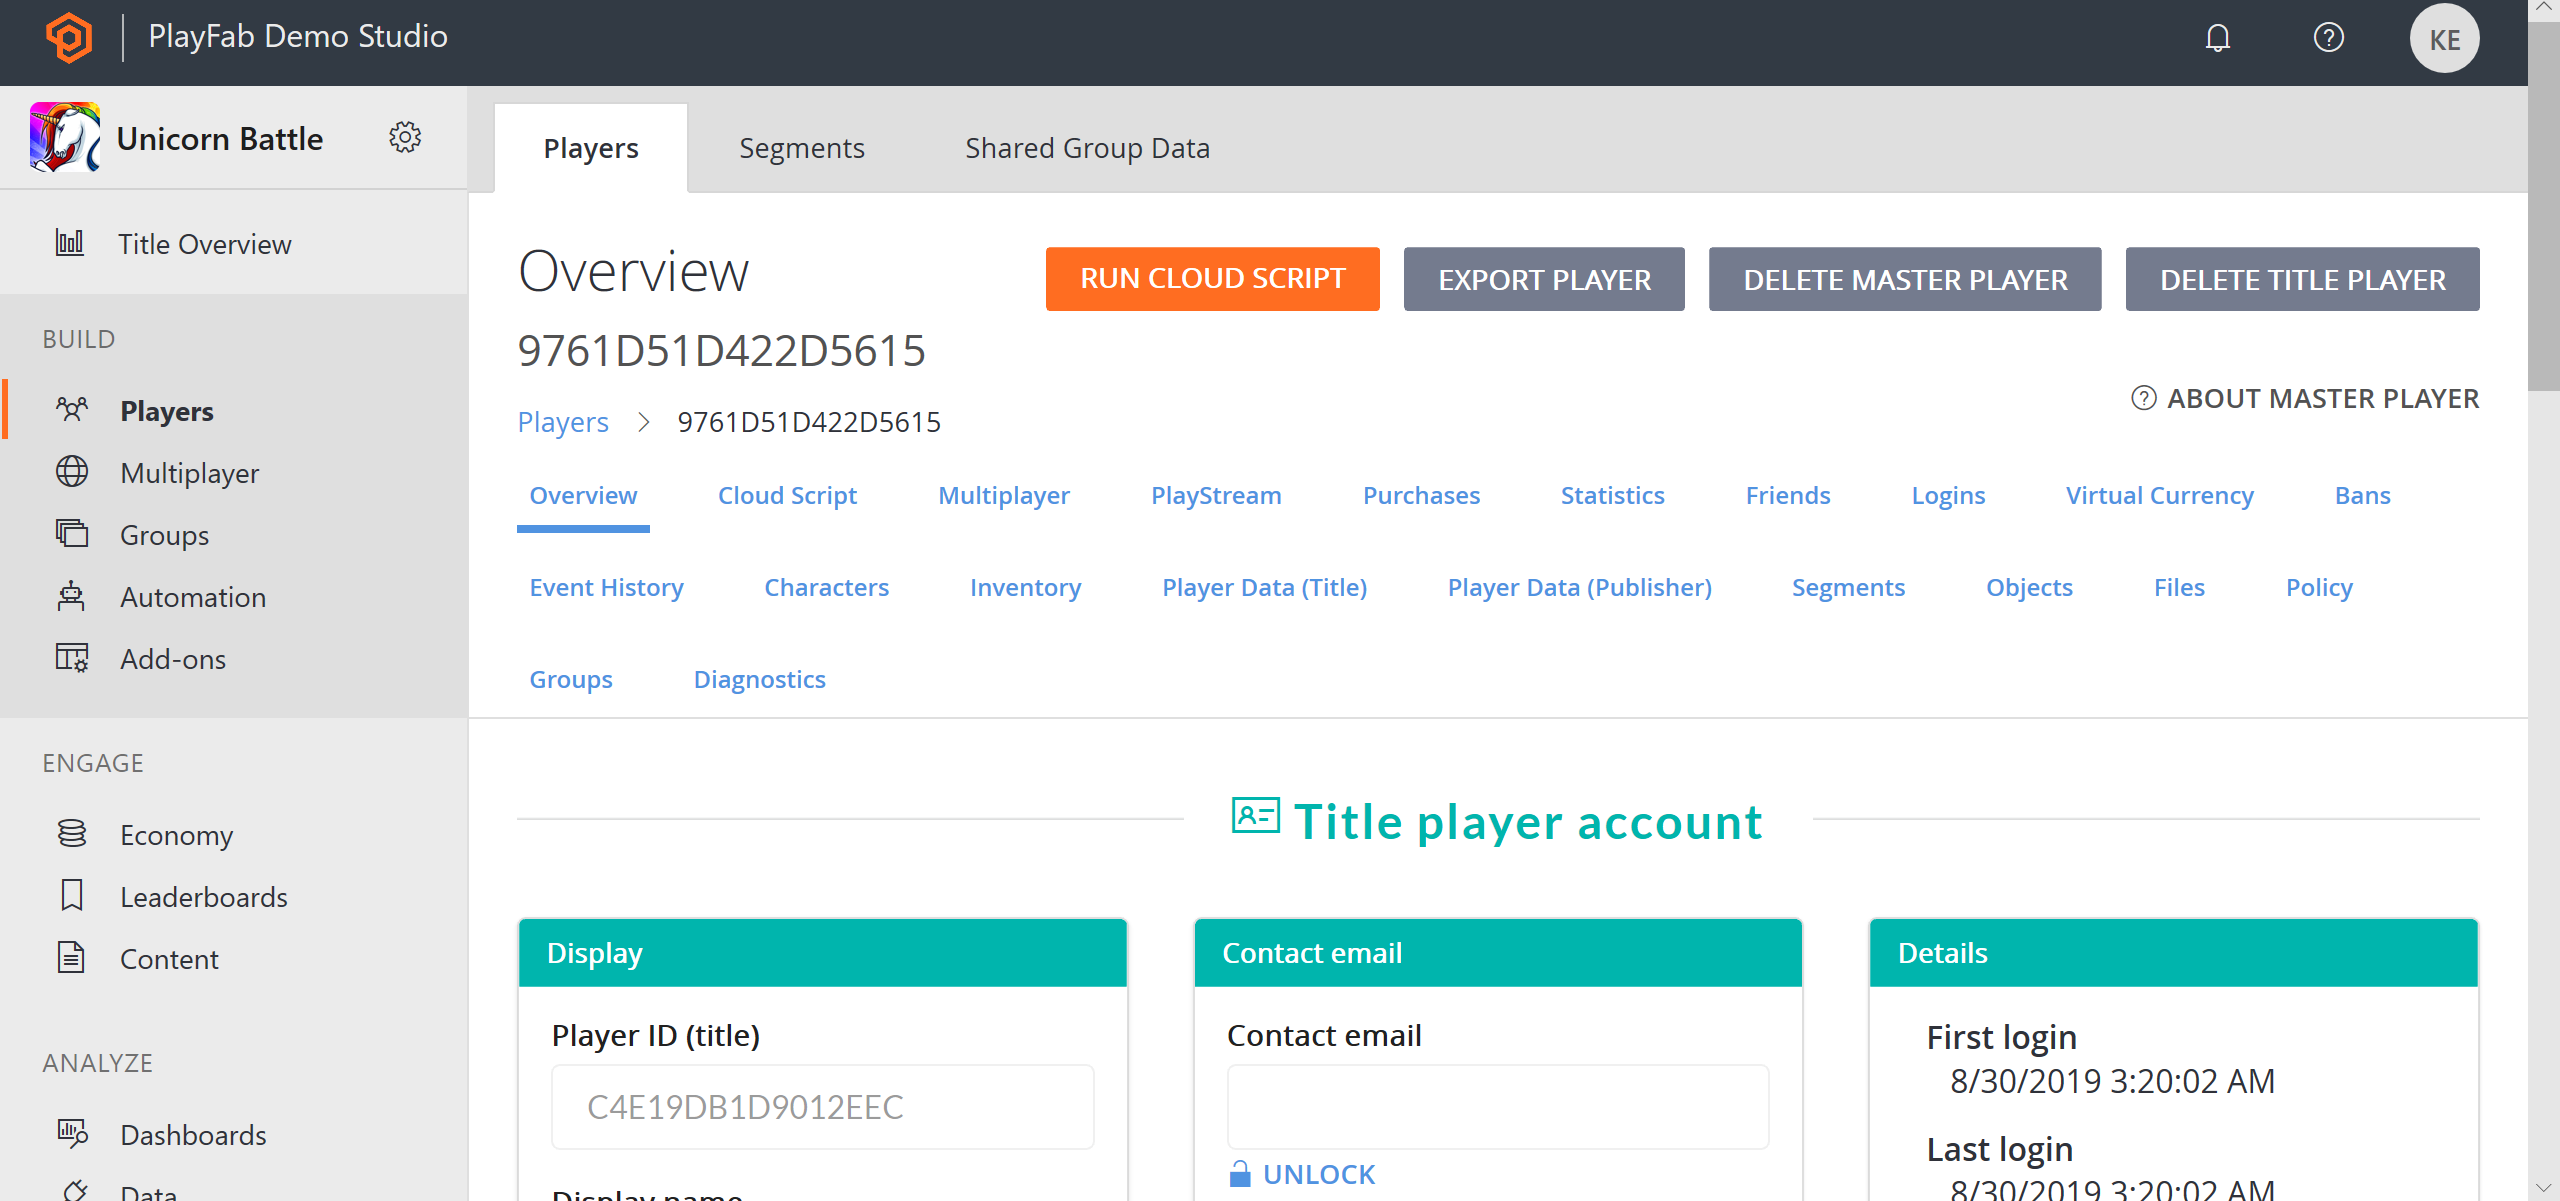Click the Unicorn Battle settings gear icon
Viewport: 2560px width, 1201px height.
tap(407, 135)
